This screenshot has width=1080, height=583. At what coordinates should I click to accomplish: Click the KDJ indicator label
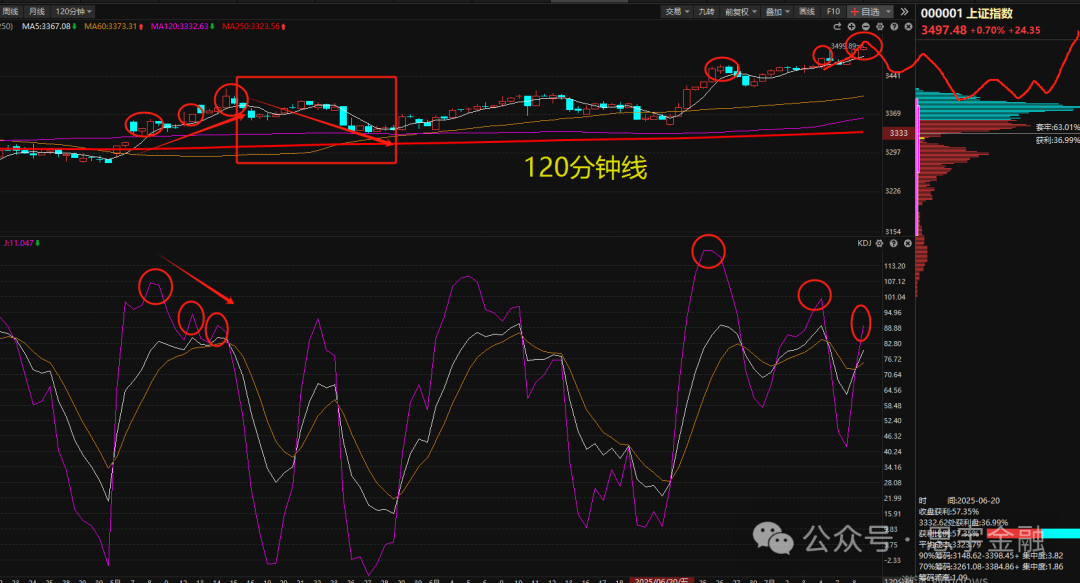pyautogui.click(x=864, y=243)
